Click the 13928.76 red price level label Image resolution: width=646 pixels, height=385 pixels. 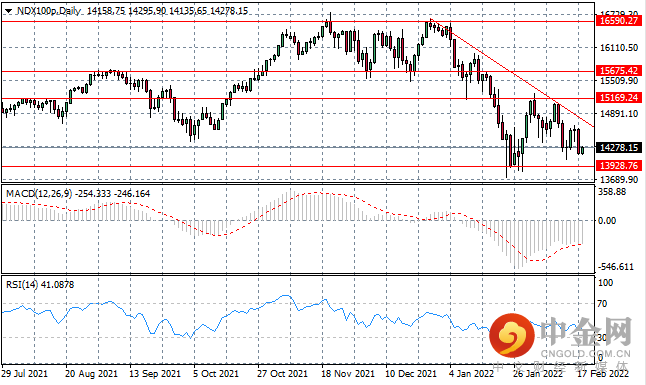618,166
